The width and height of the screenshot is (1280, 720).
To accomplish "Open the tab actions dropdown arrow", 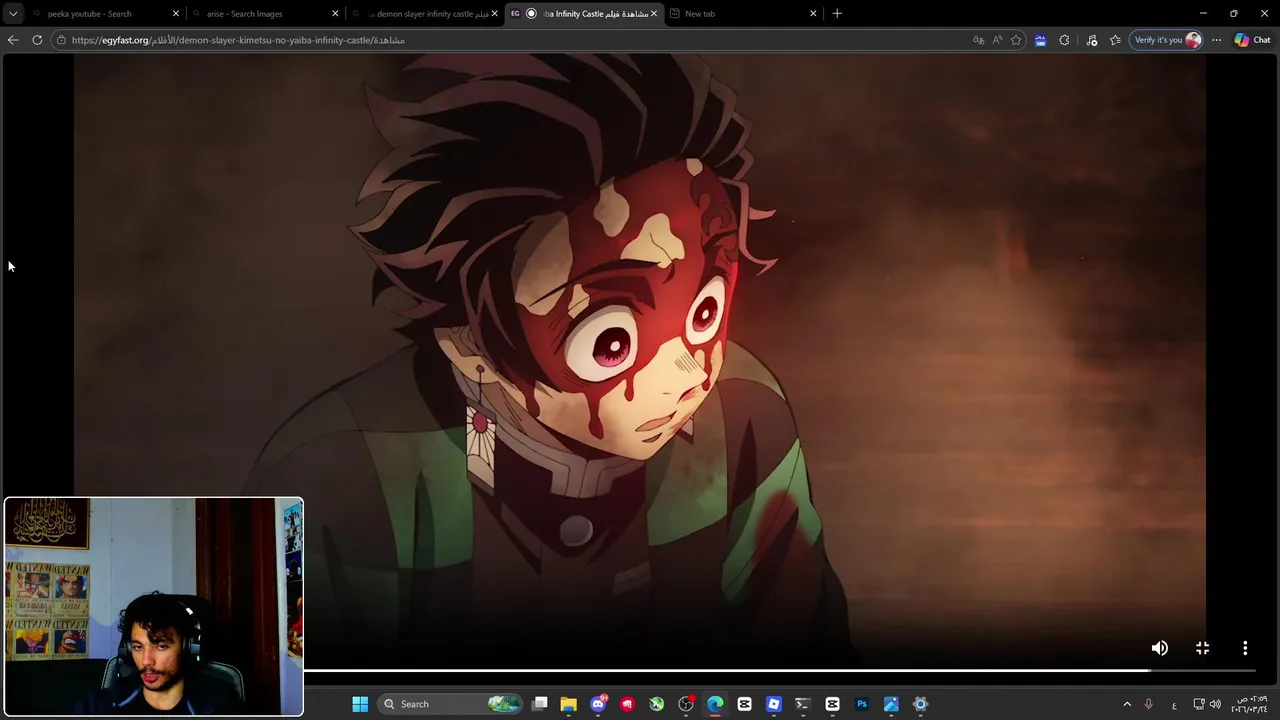I will [x=13, y=13].
